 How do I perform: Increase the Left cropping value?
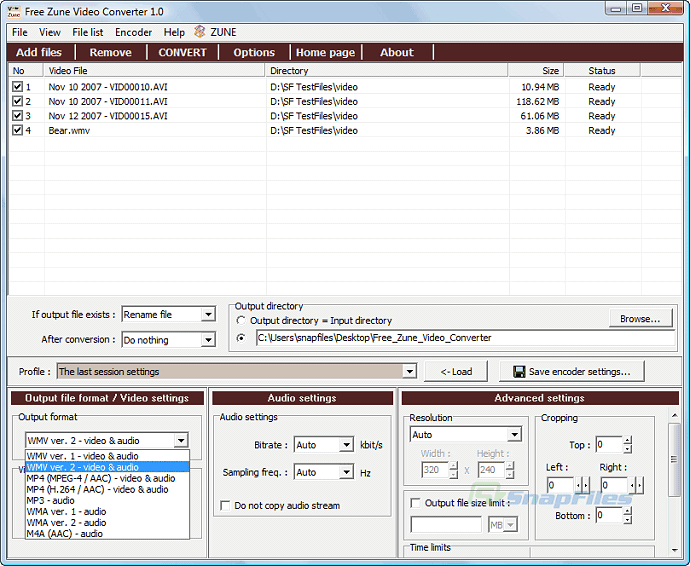(x=586, y=485)
